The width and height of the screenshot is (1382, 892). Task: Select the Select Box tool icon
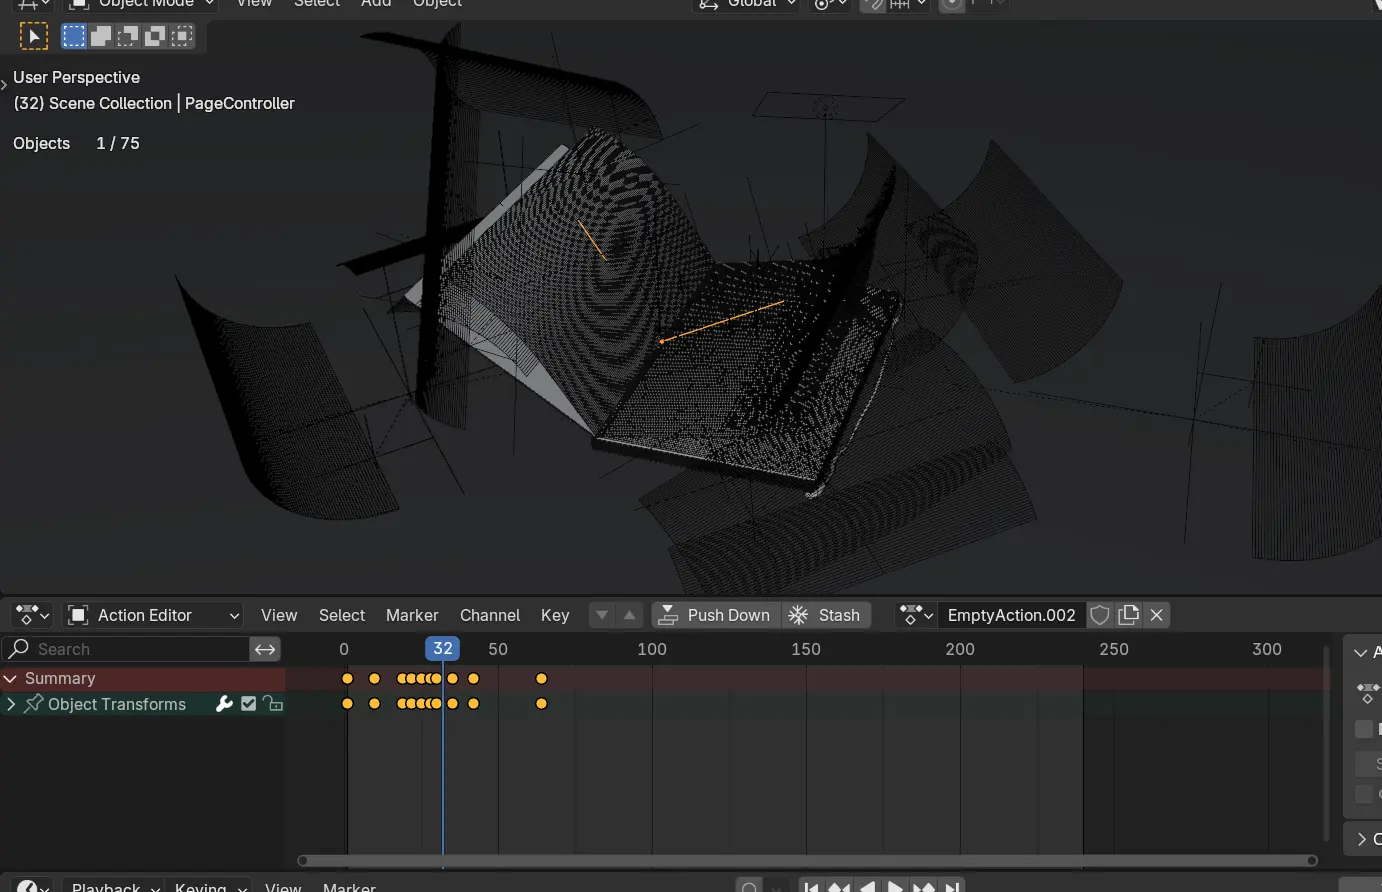(x=34, y=37)
